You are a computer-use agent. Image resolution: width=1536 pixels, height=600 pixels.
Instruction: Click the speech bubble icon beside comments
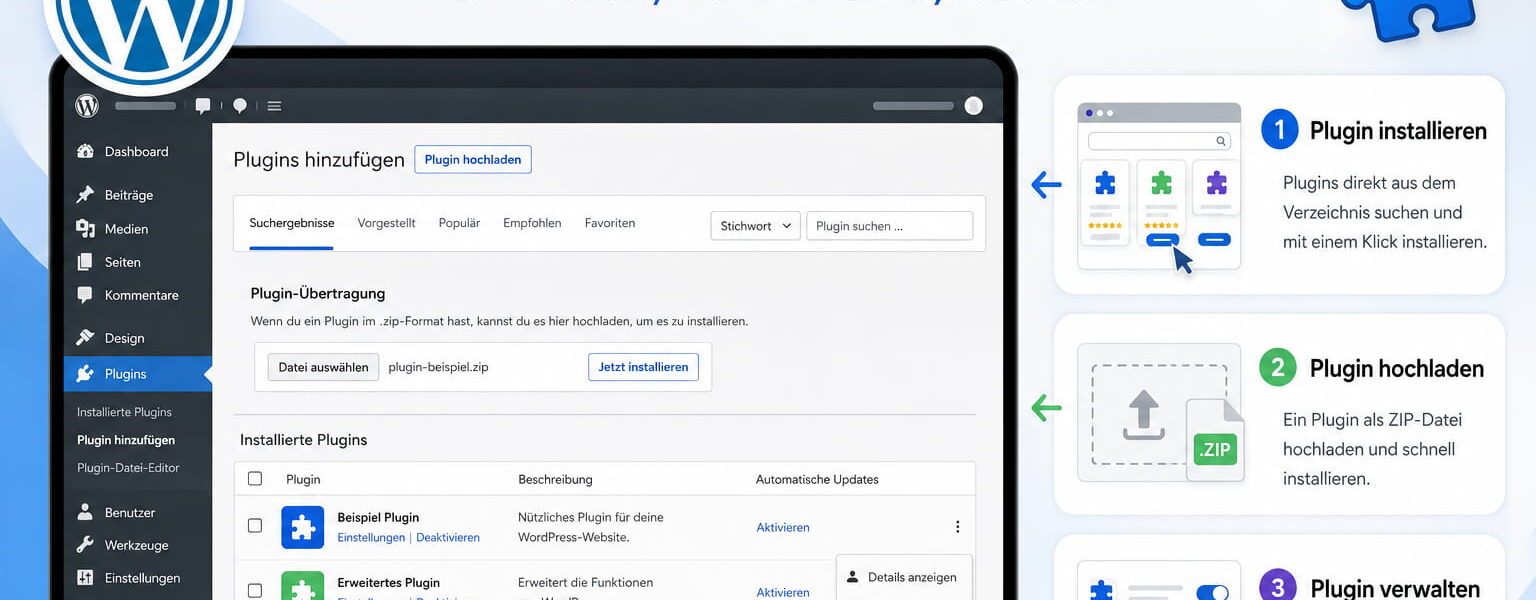click(240, 106)
